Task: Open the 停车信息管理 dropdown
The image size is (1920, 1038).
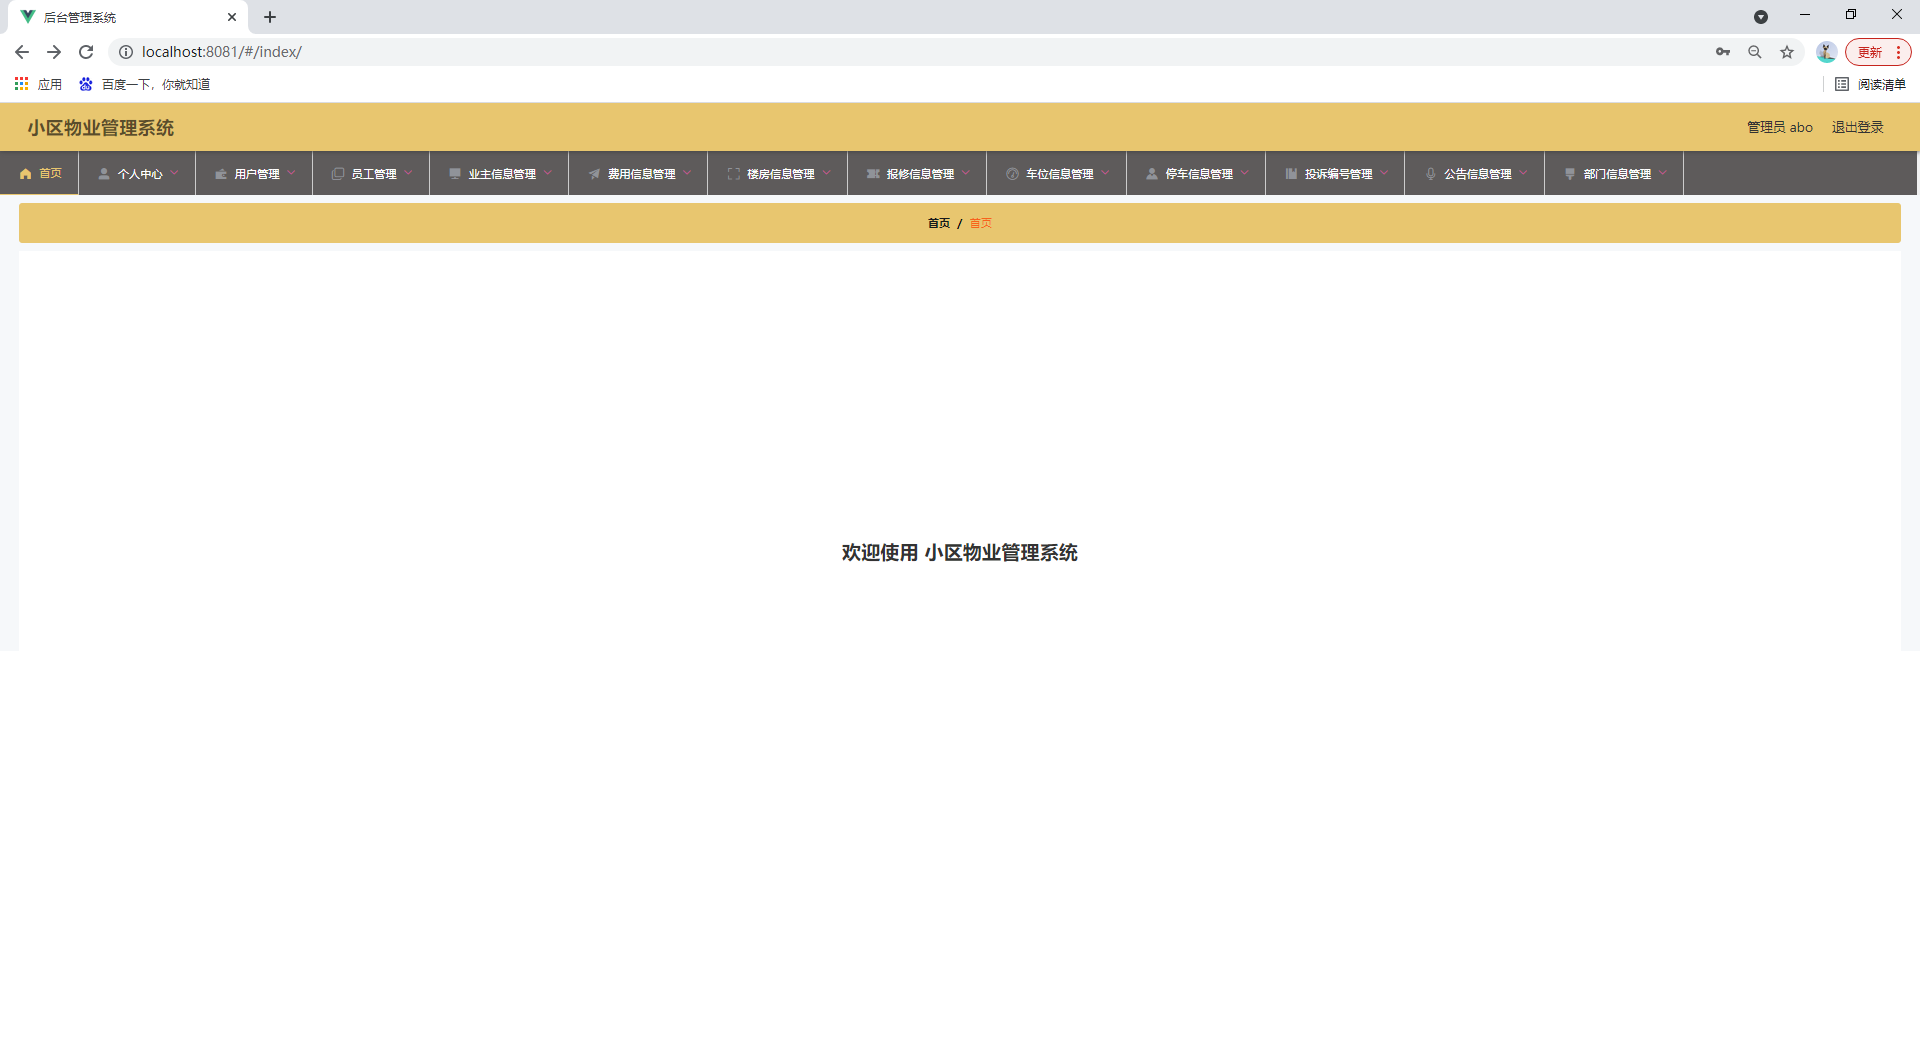Action: coord(1245,173)
